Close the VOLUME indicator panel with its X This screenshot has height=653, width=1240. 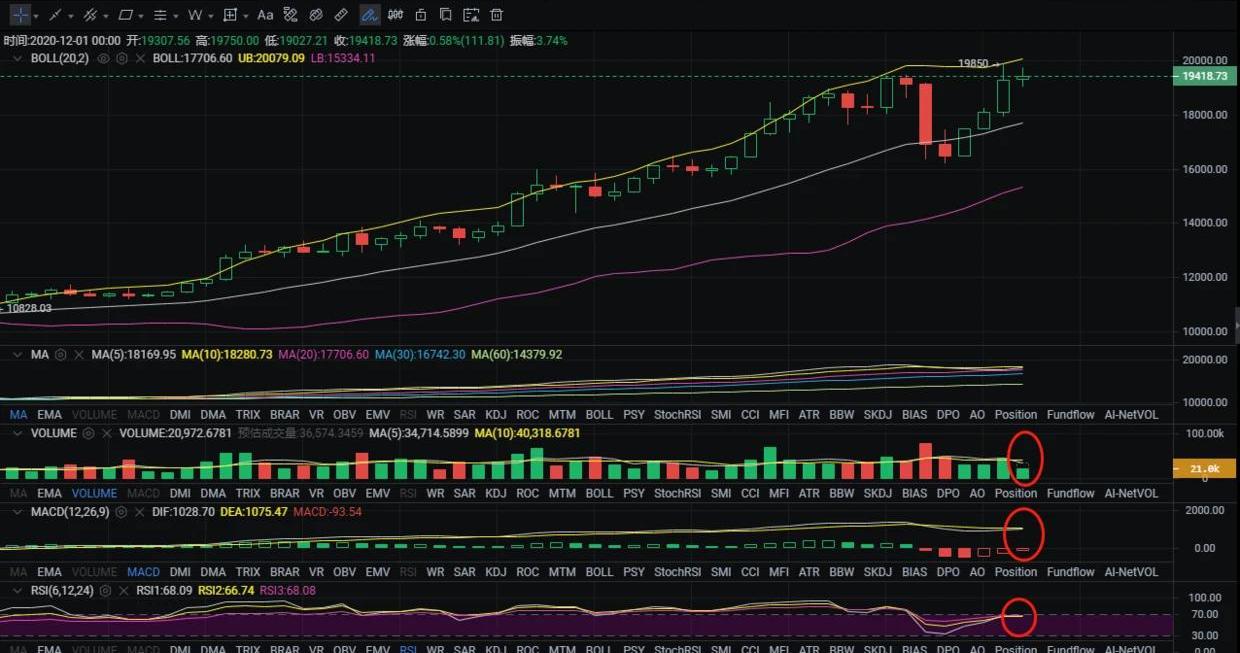click(106, 434)
